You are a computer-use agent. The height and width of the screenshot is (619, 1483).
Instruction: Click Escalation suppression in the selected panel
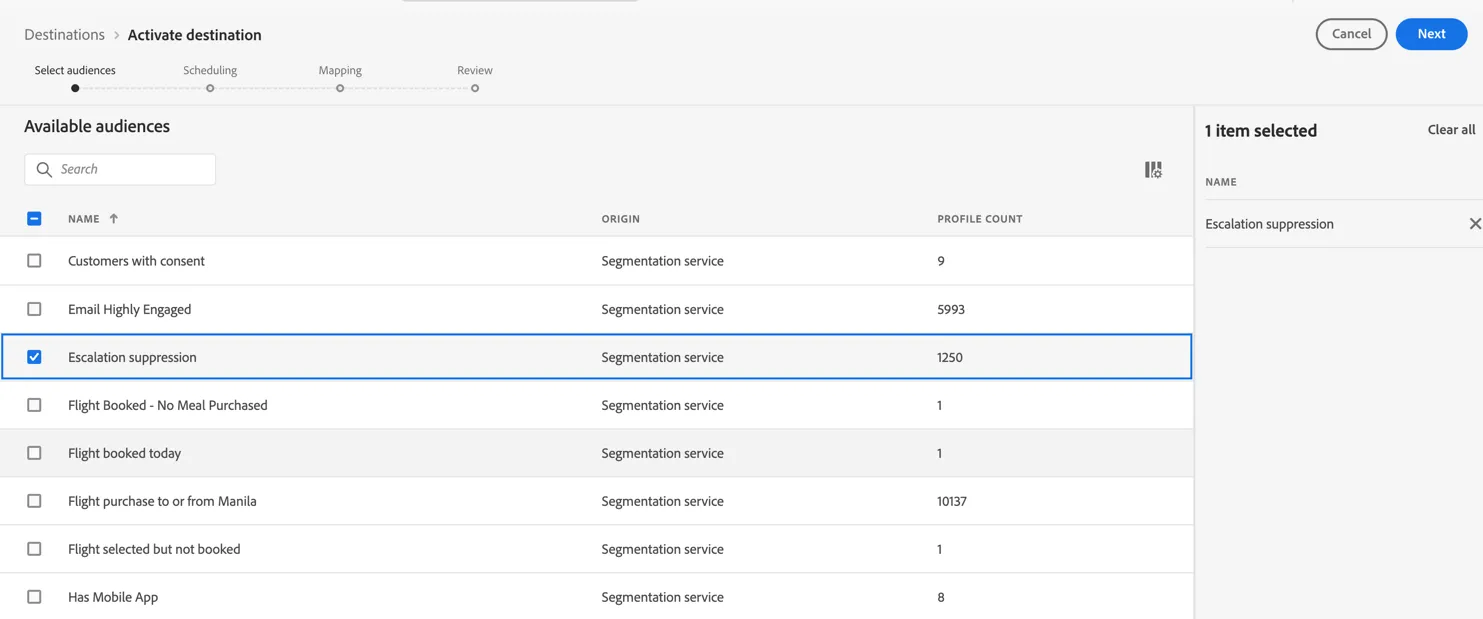1269,224
